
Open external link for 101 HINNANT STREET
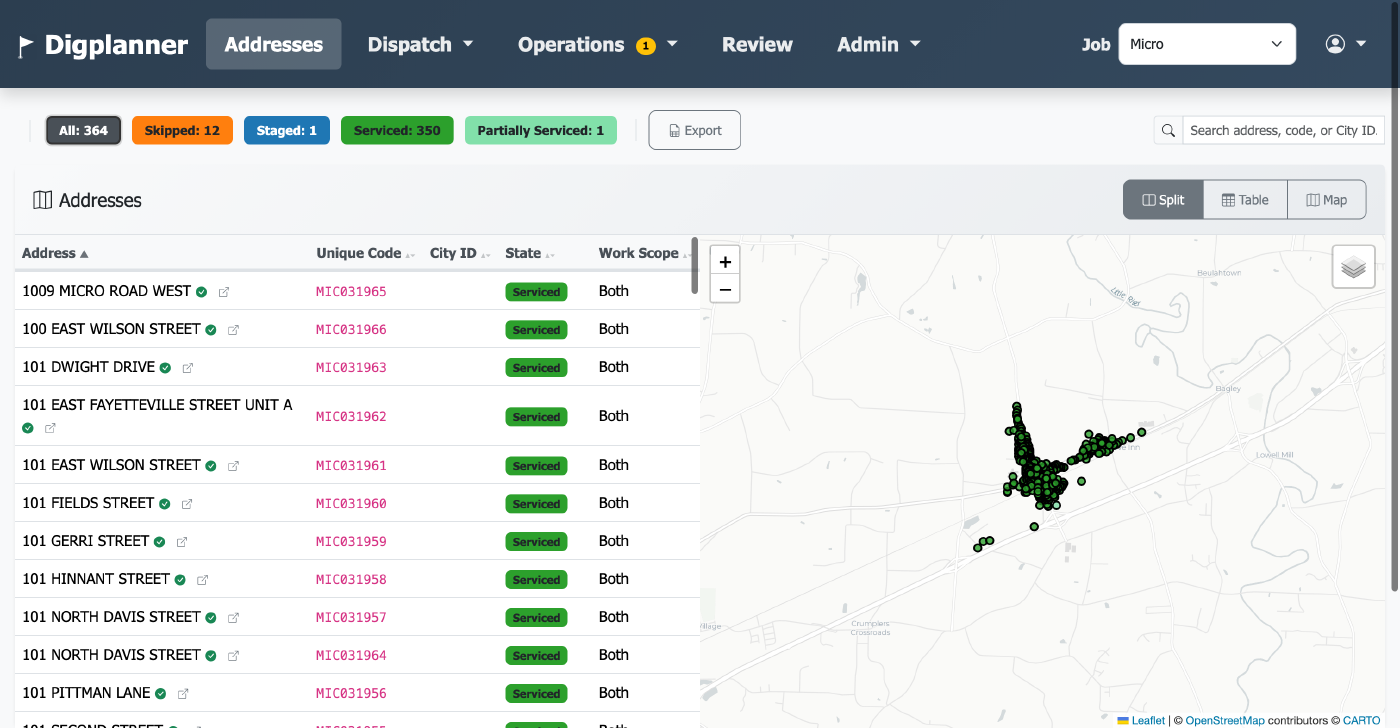pyautogui.click(x=202, y=580)
